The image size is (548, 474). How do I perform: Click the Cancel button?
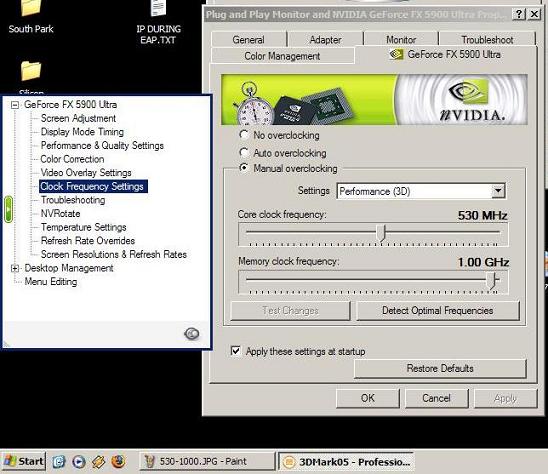[x=436, y=398]
